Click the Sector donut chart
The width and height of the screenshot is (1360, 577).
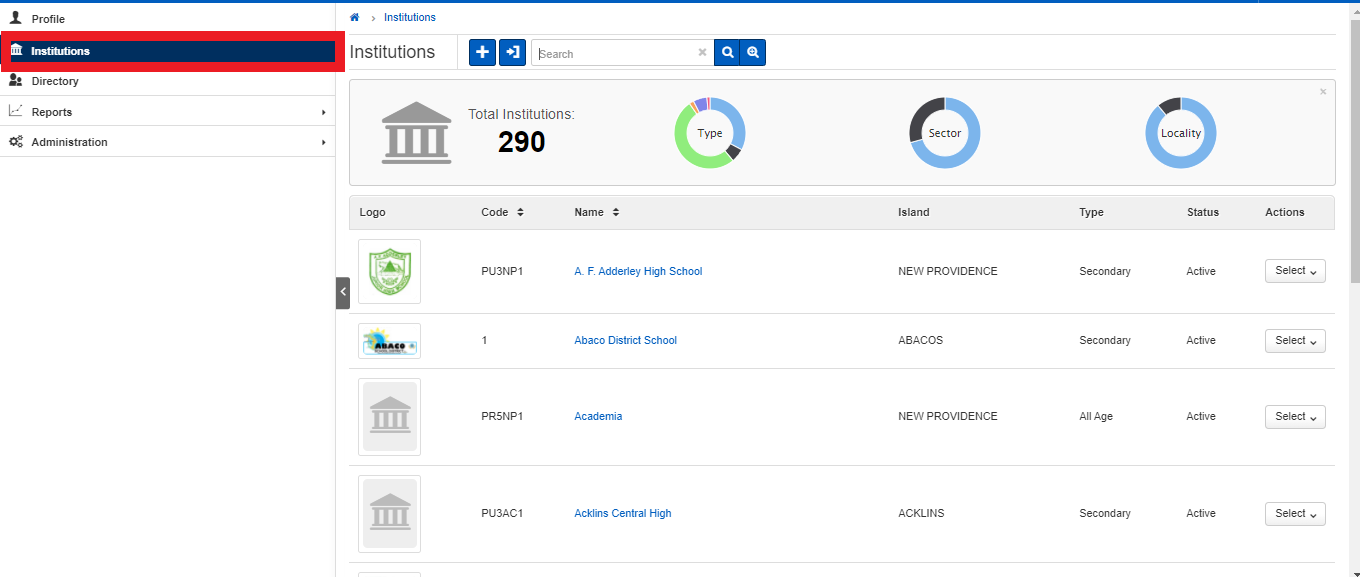(x=945, y=133)
